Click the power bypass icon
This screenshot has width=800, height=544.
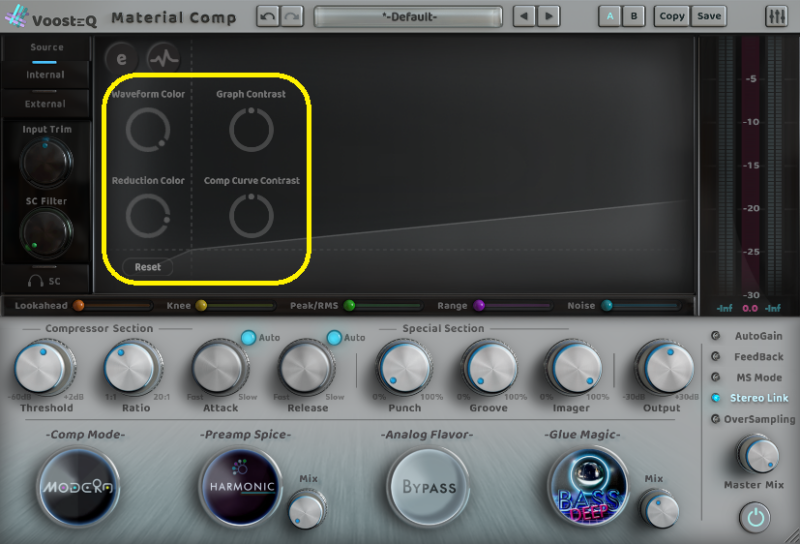755,517
